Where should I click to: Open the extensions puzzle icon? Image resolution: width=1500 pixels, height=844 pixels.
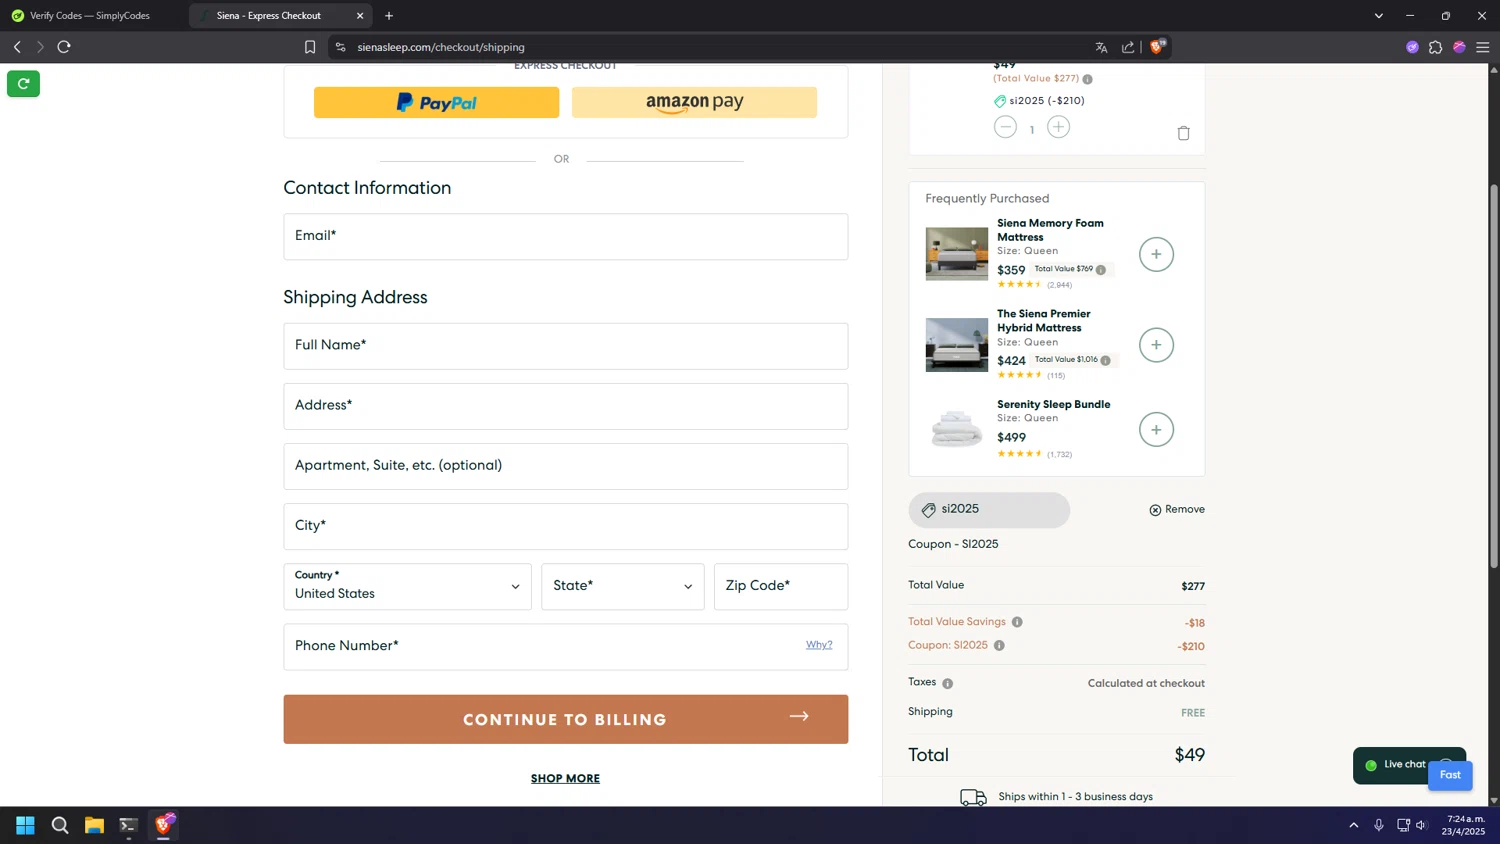1435,47
